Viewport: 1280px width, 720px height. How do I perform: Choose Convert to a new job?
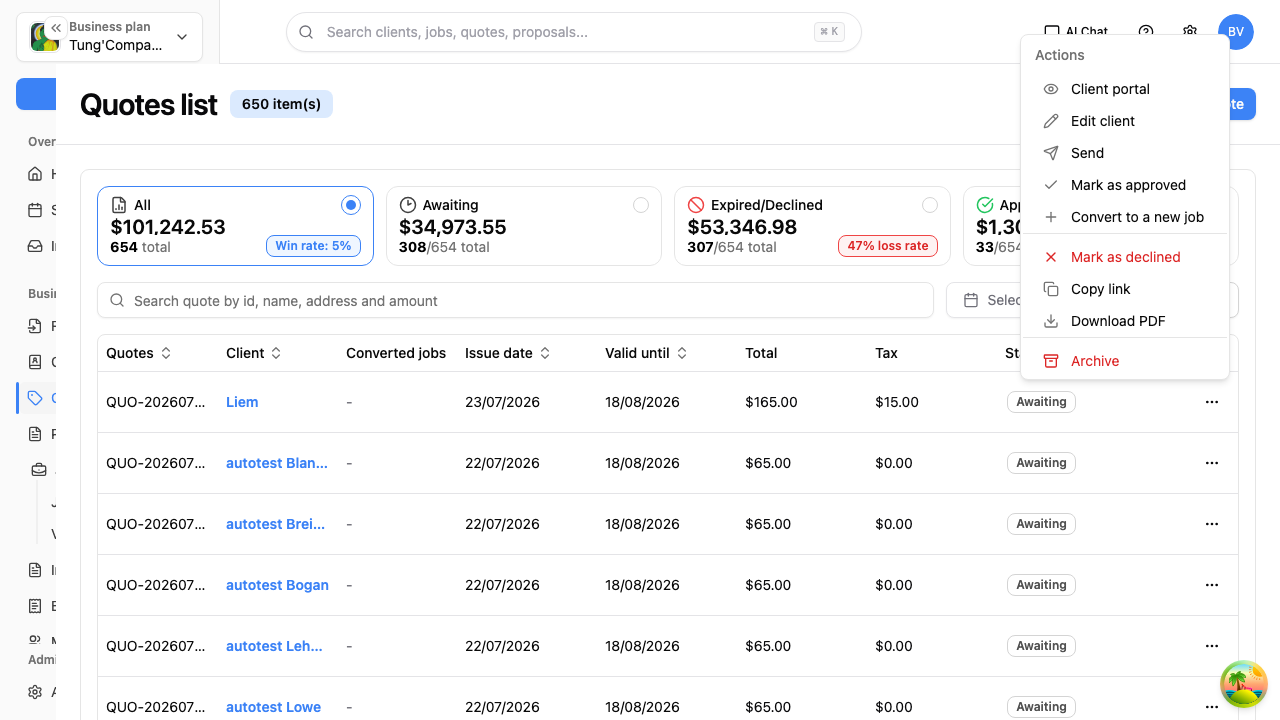[1125, 217]
